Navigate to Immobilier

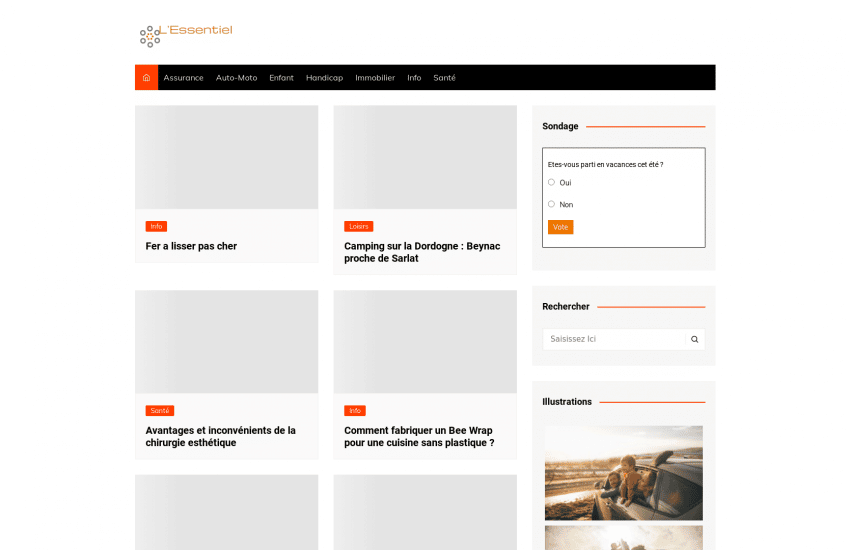click(375, 78)
